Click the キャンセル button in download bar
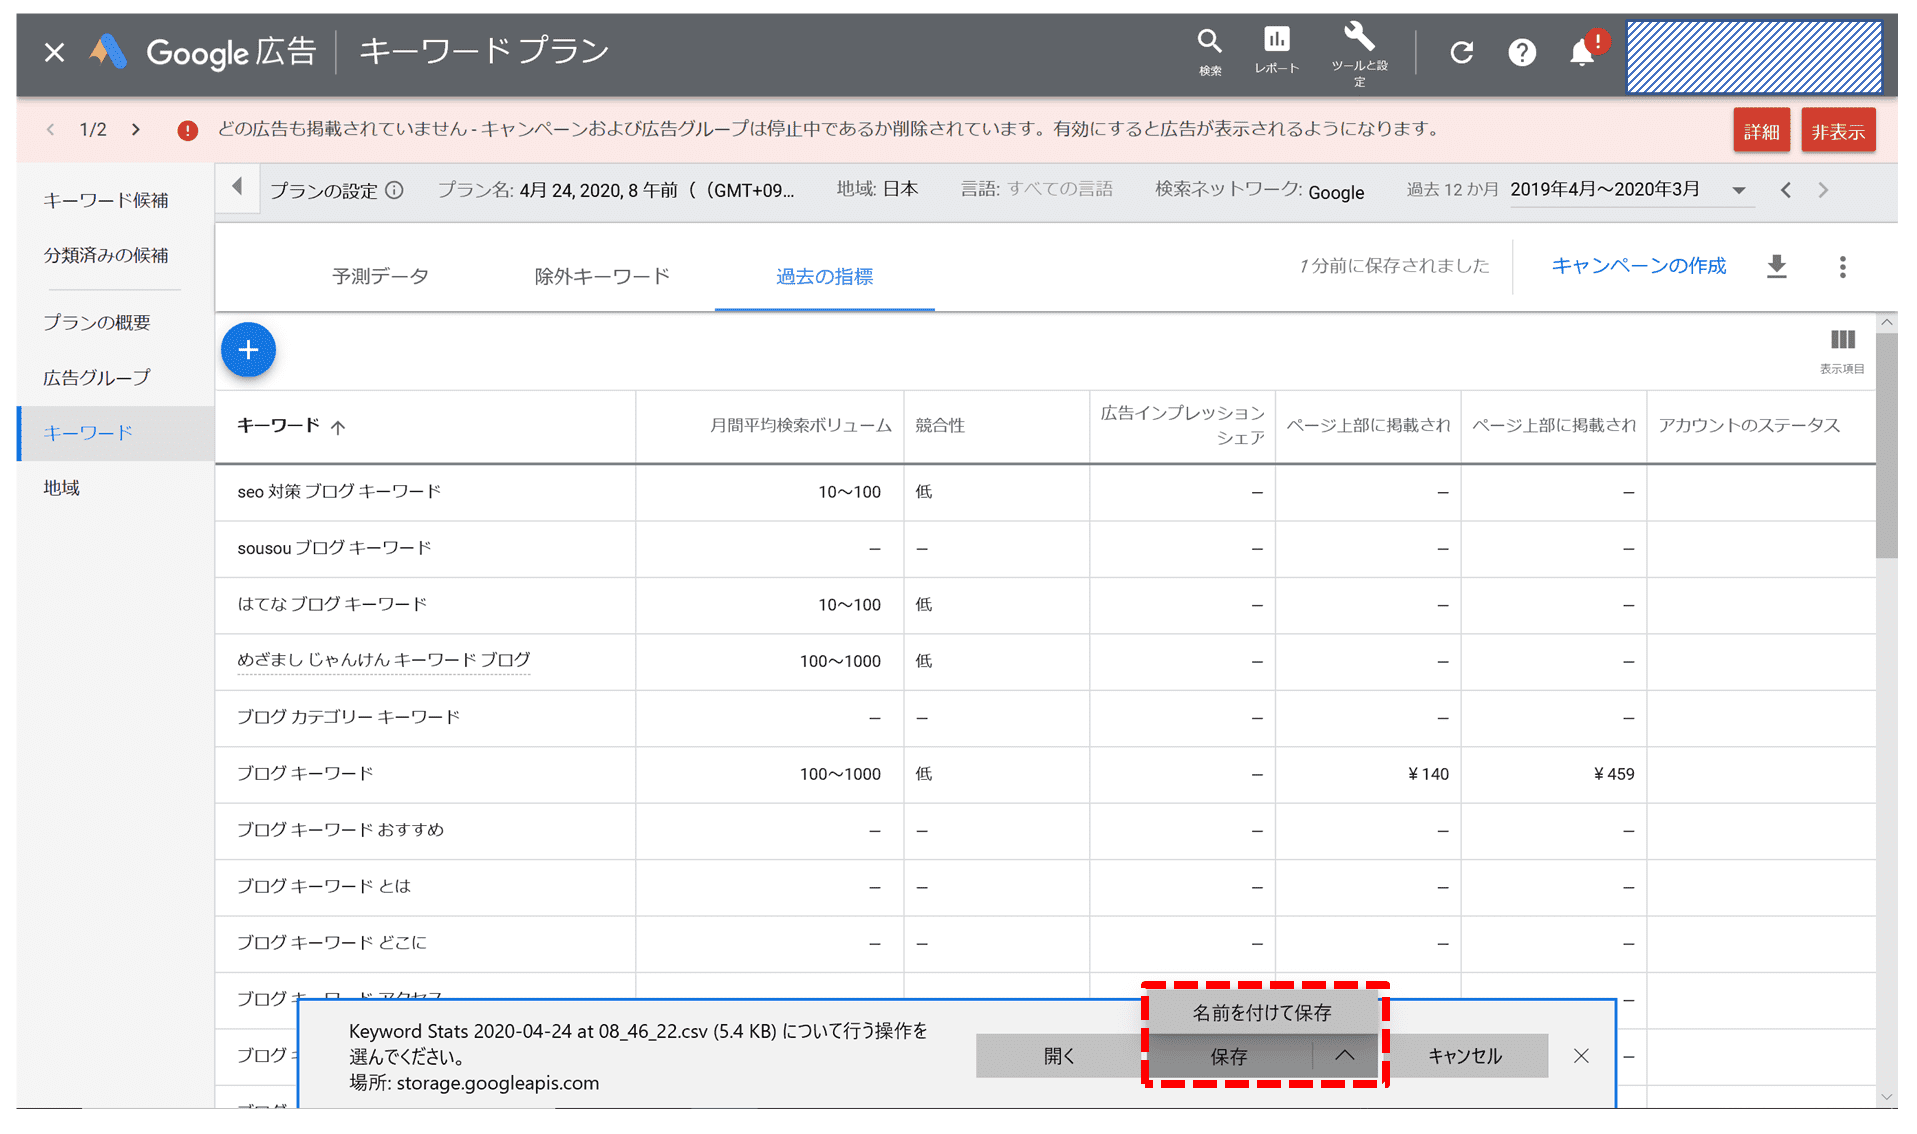 [x=1465, y=1056]
